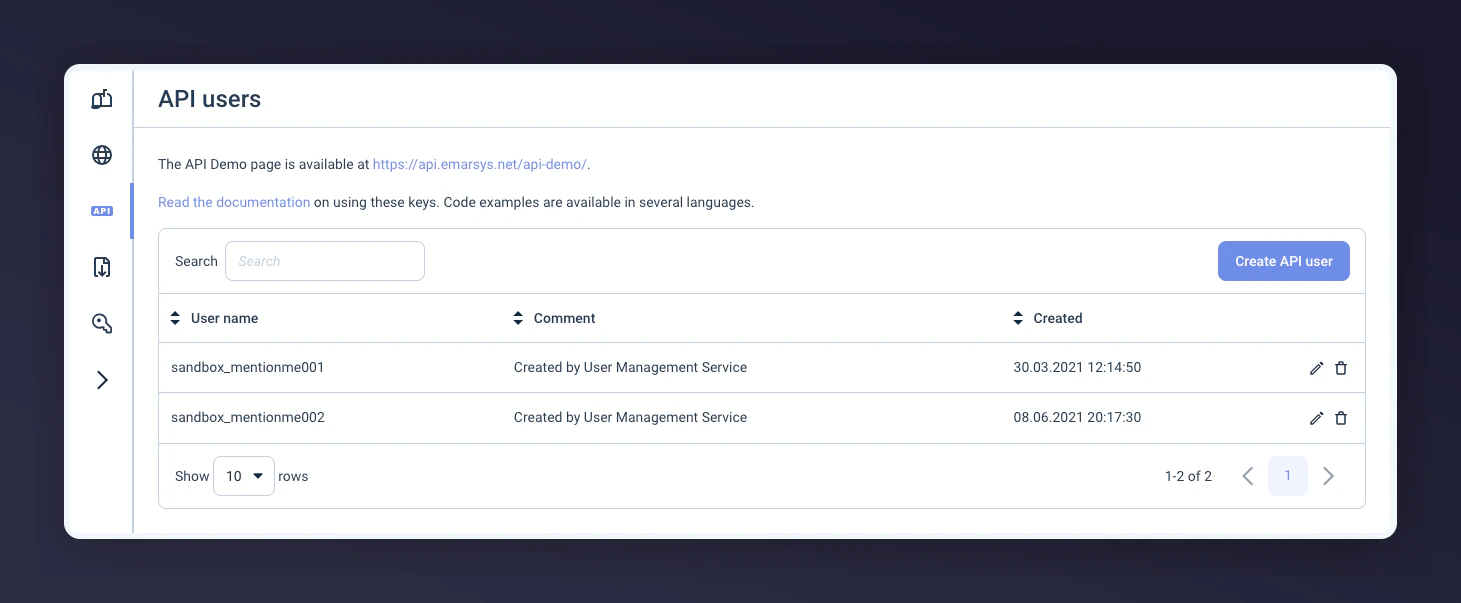Click the 1-2 of 2 pagination text

click(1188, 476)
